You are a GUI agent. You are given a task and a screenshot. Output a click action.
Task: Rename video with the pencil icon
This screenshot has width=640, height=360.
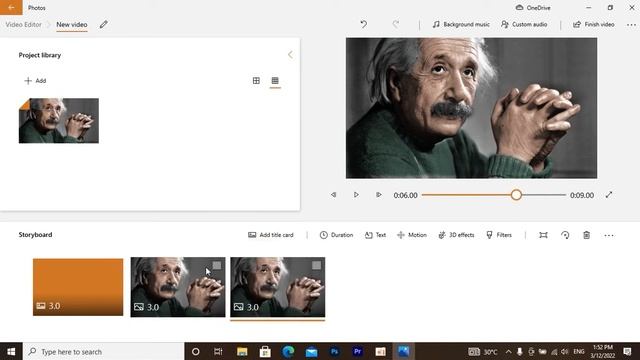click(104, 24)
